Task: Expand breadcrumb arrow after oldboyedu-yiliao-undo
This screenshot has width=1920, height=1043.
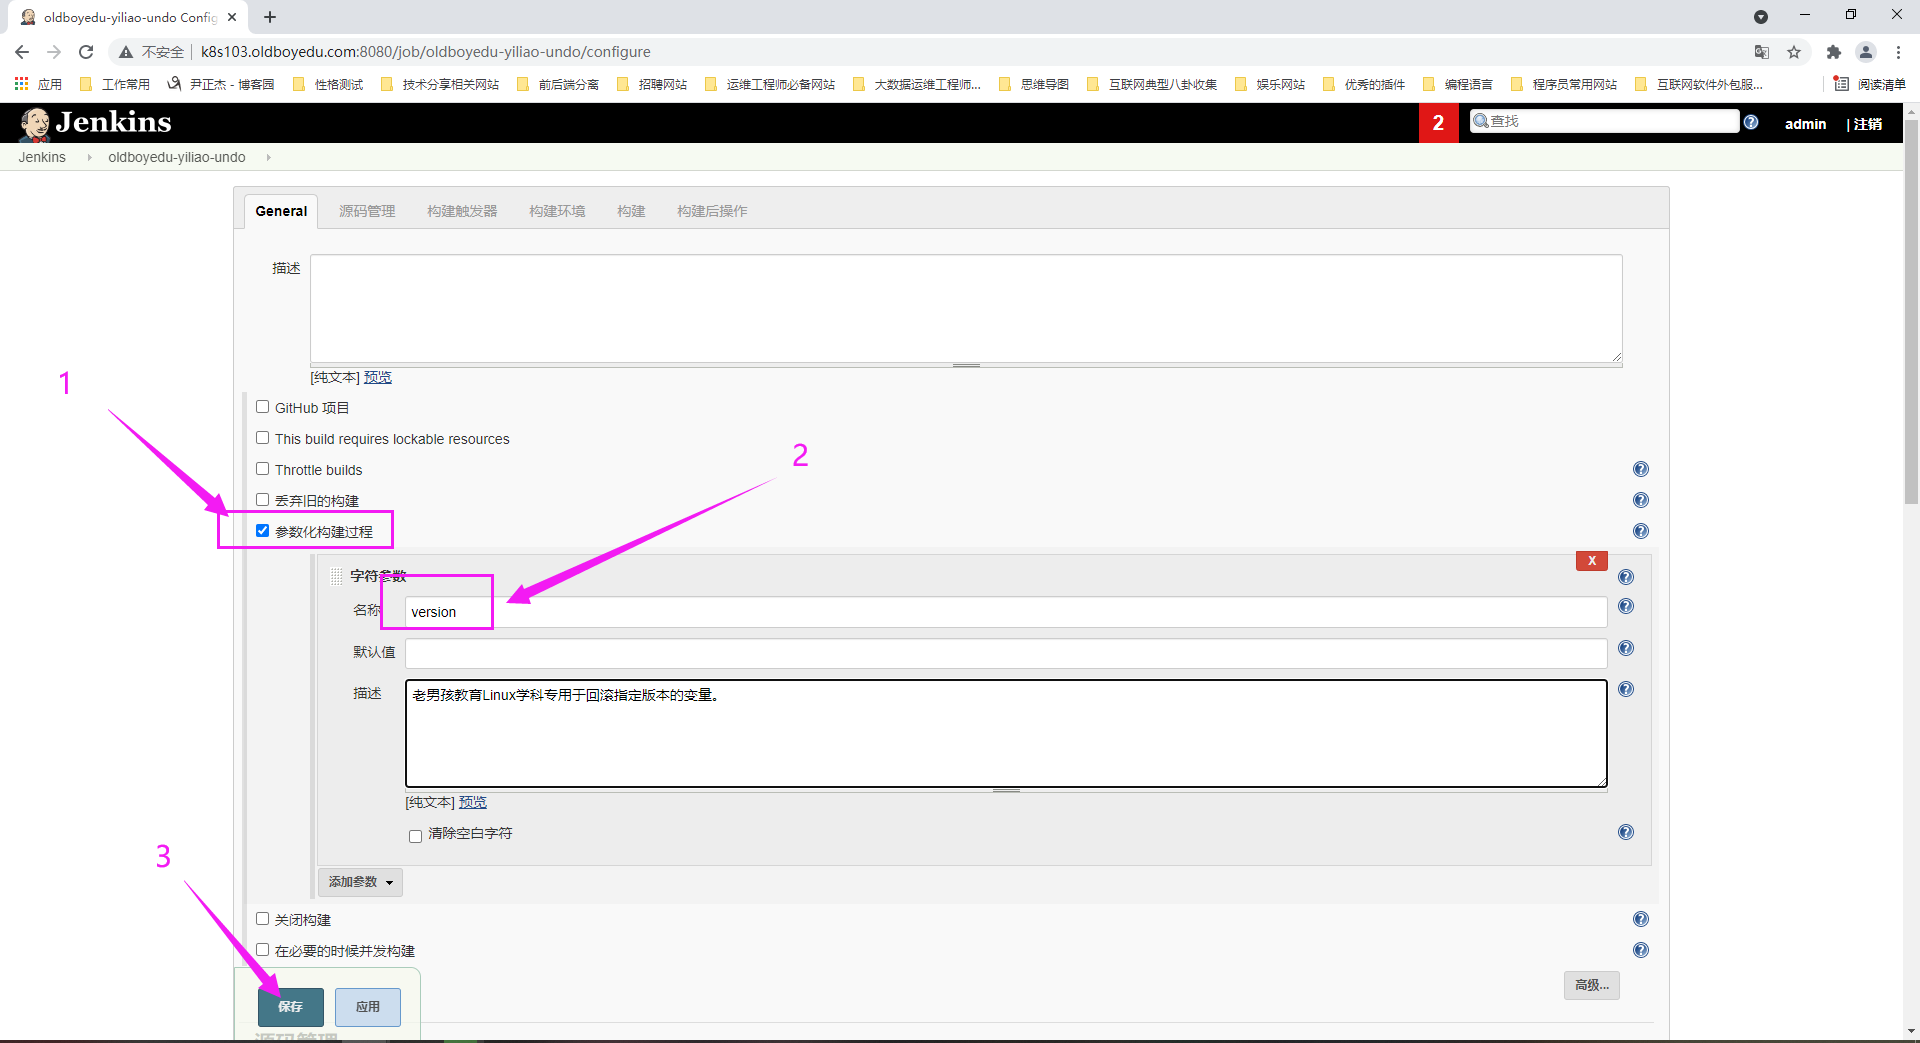Action: (268, 157)
